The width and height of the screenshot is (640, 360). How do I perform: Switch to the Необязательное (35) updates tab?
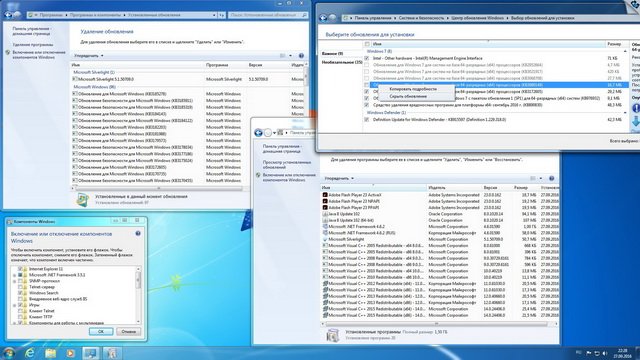click(342, 62)
